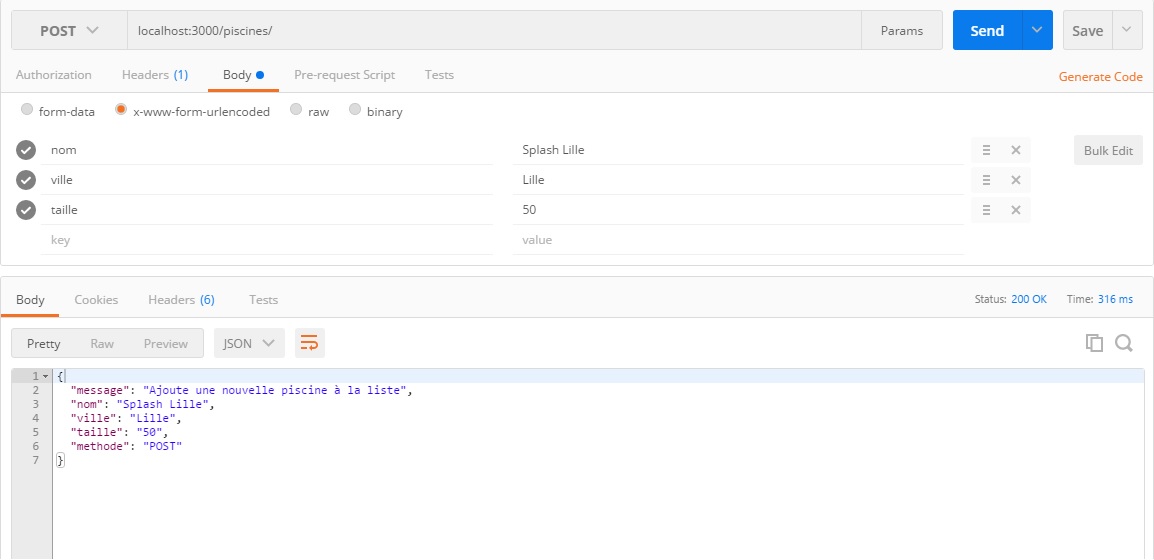Select the raw body type
The image size is (1154, 560).
coord(296,110)
